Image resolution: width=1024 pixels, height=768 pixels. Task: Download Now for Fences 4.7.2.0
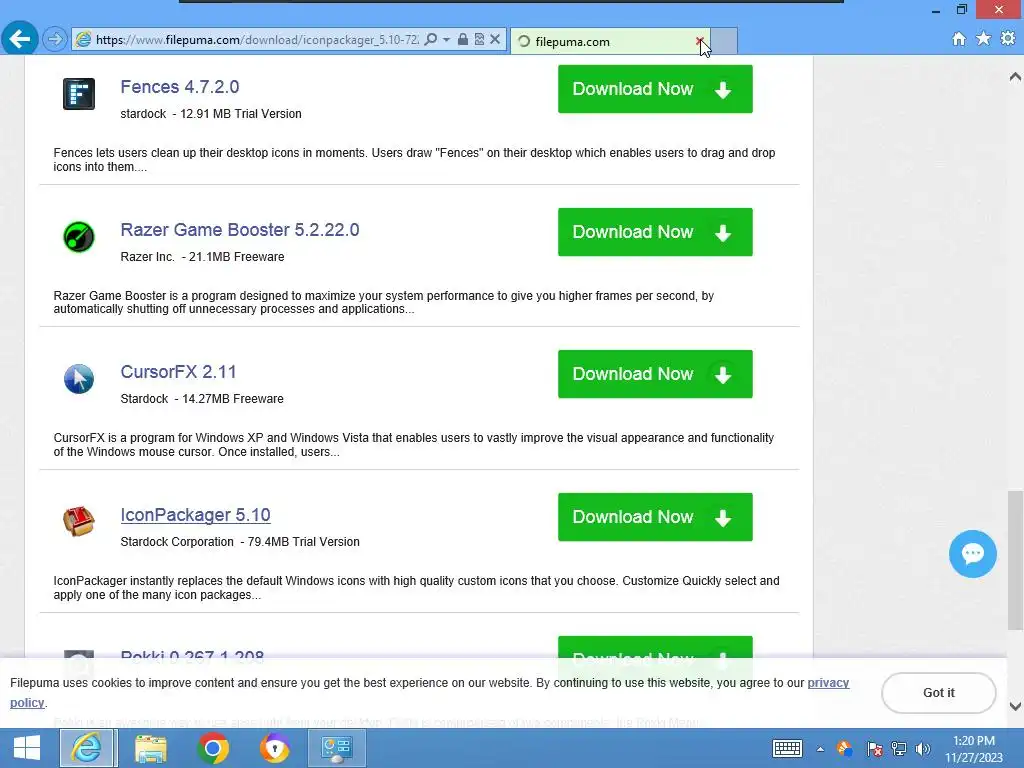[x=655, y=89]
